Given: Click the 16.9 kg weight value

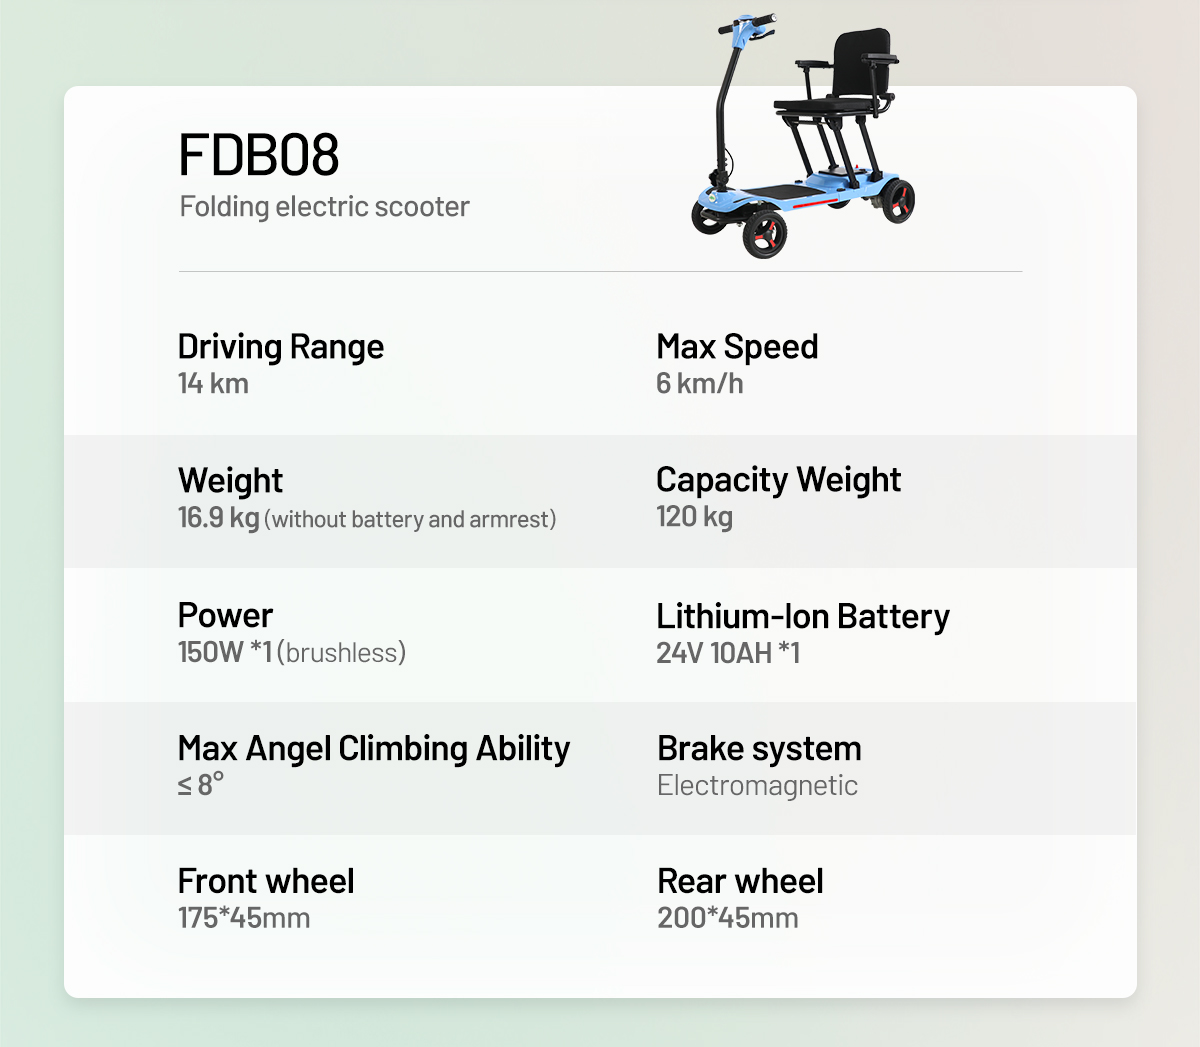Looking at the screenshot, I should click(218, 518).
